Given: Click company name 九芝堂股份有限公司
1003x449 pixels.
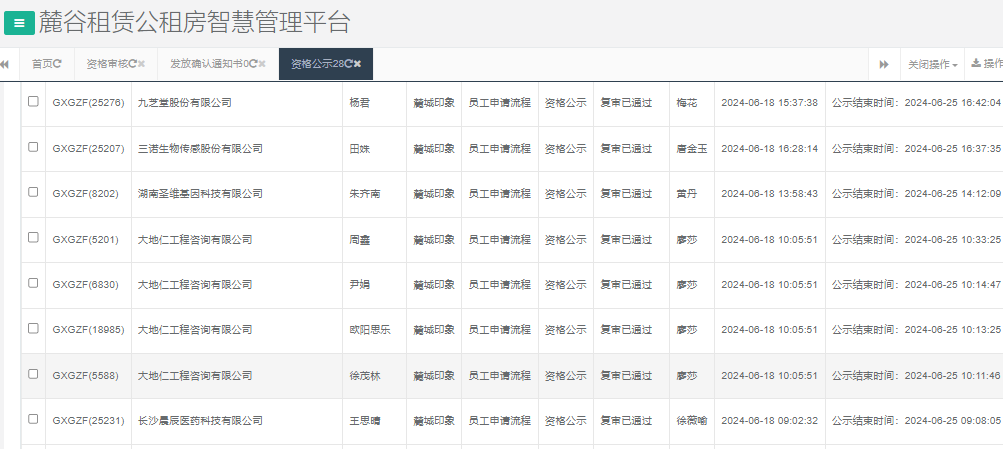Looking at the screenshot, I should tap(184, 103).
